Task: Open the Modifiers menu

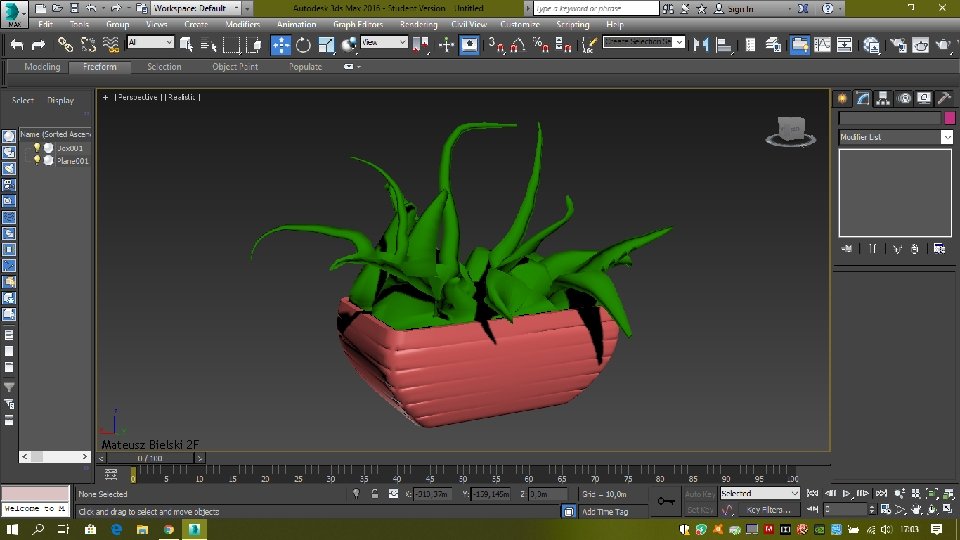Action: click(242, 24)
